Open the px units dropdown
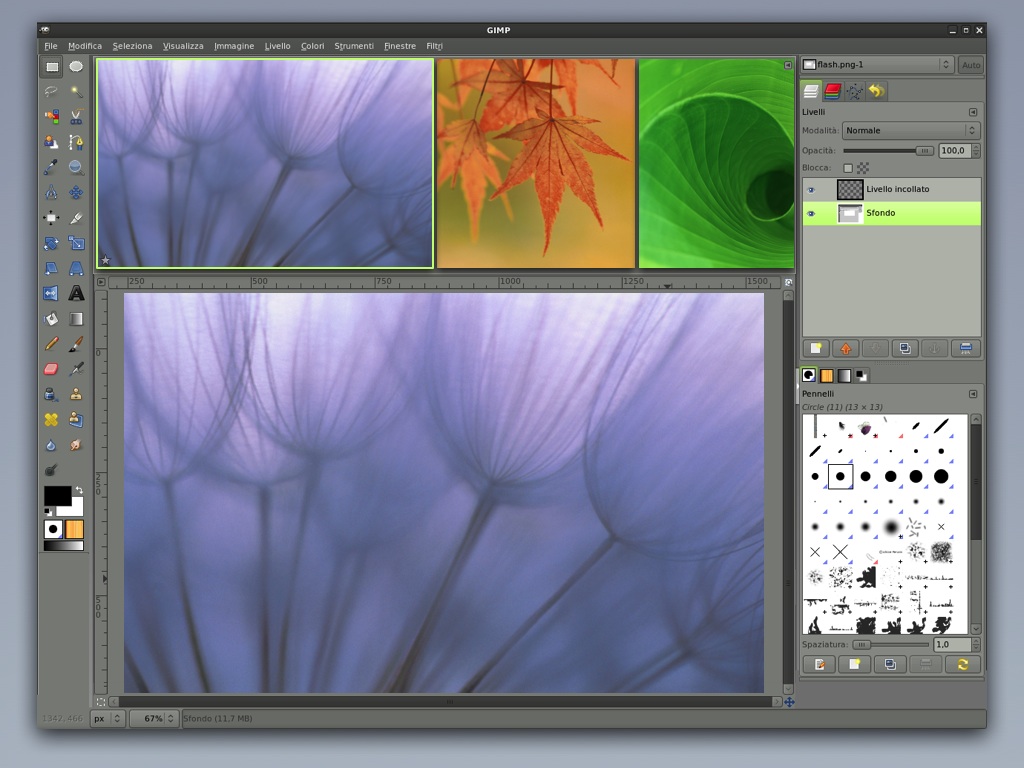The height and width of the screenshot is (768, 1024). [105, 718]
